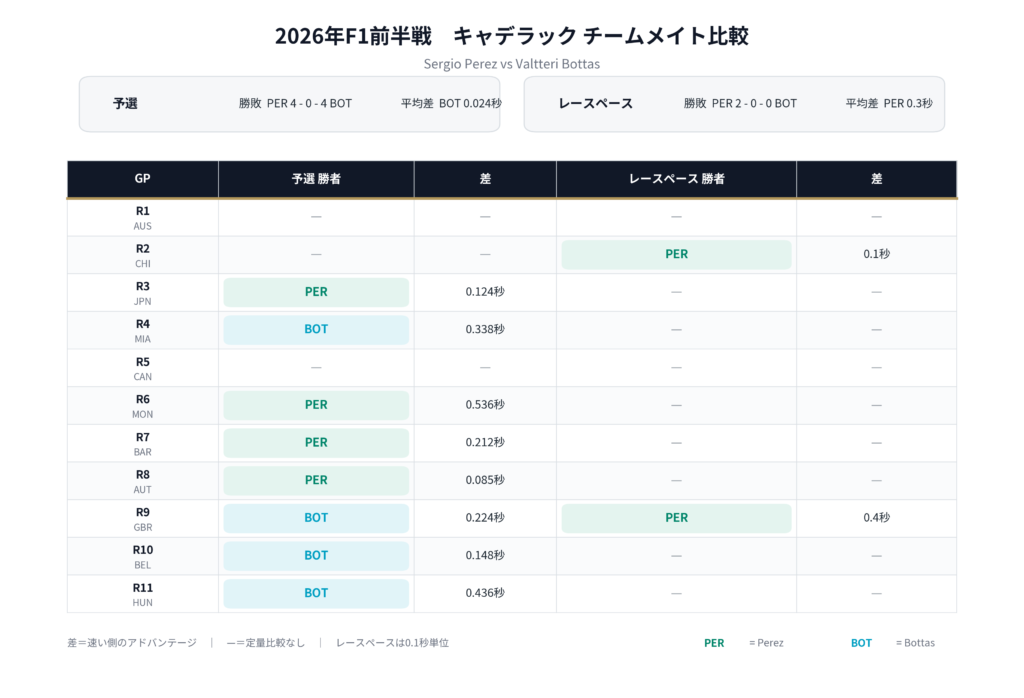
Task: Click the footnote レースペースは0.1秒単位
Action: click(x=392, y=643)
